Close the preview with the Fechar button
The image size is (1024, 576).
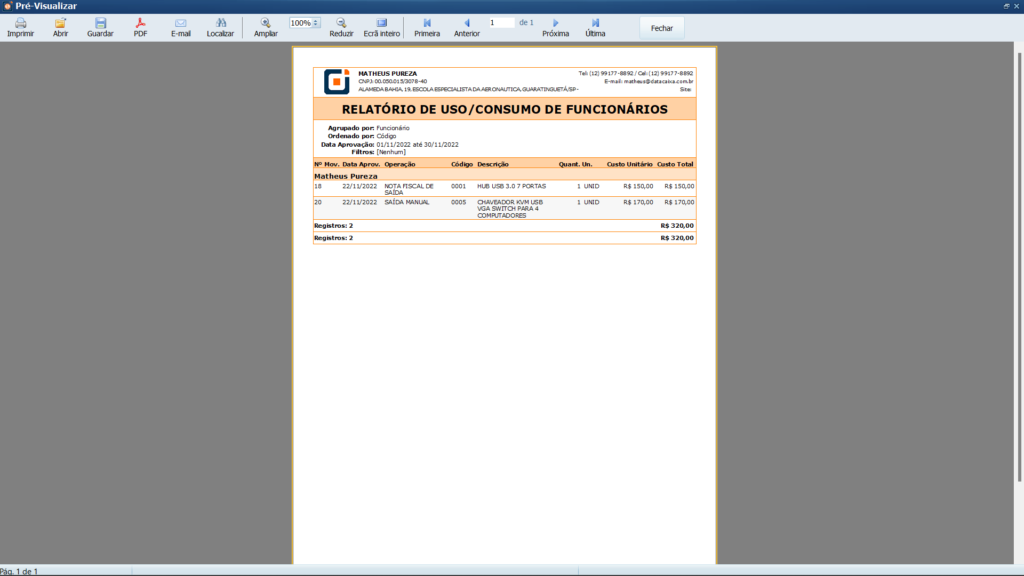coord(661,27)
